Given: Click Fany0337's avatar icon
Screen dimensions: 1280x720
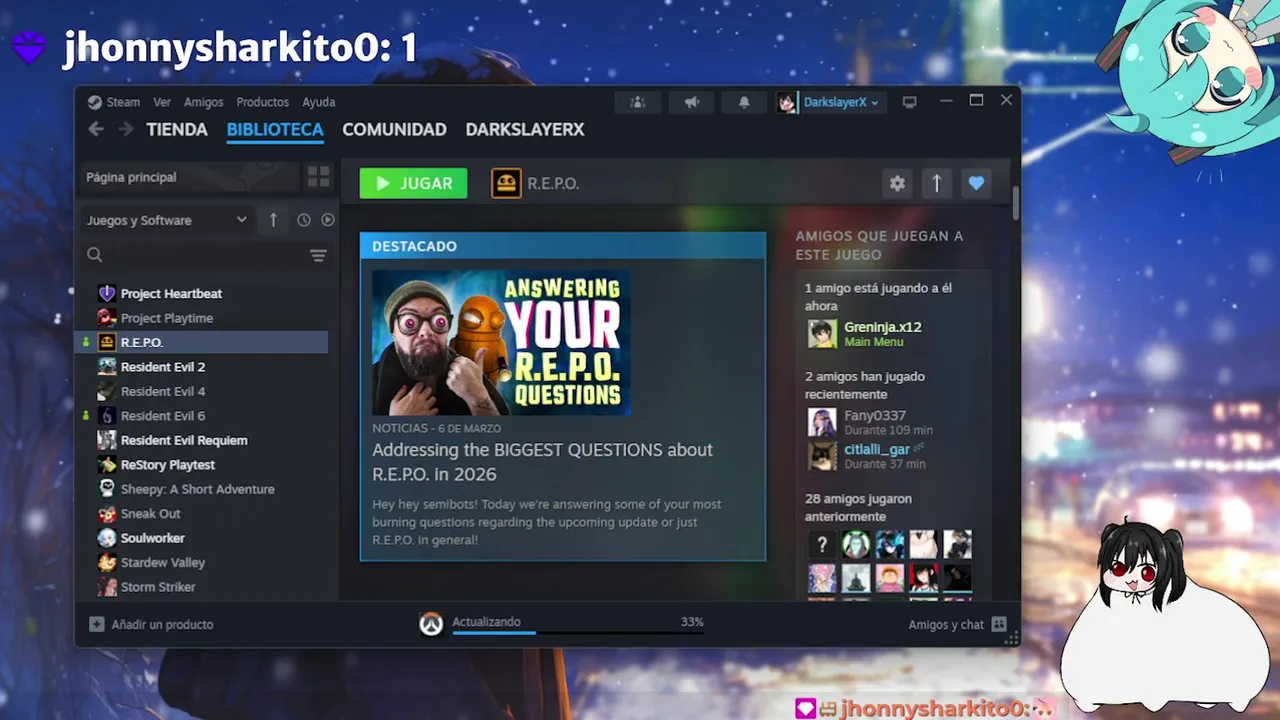Looking at the screenshot, I should click(x=822, y=422).
